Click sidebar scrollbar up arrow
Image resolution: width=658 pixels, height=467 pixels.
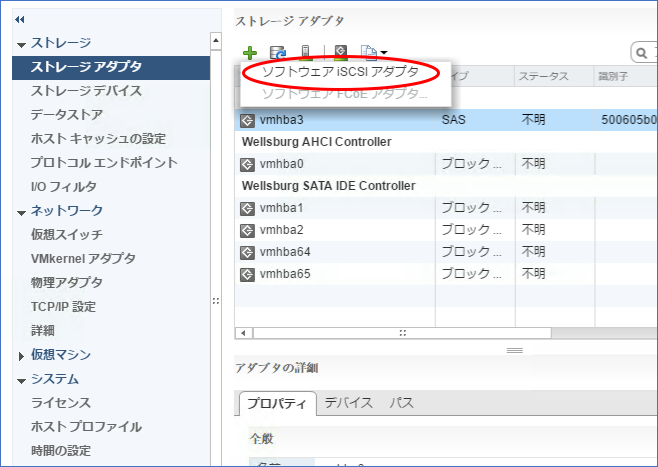tap(216, 41)
